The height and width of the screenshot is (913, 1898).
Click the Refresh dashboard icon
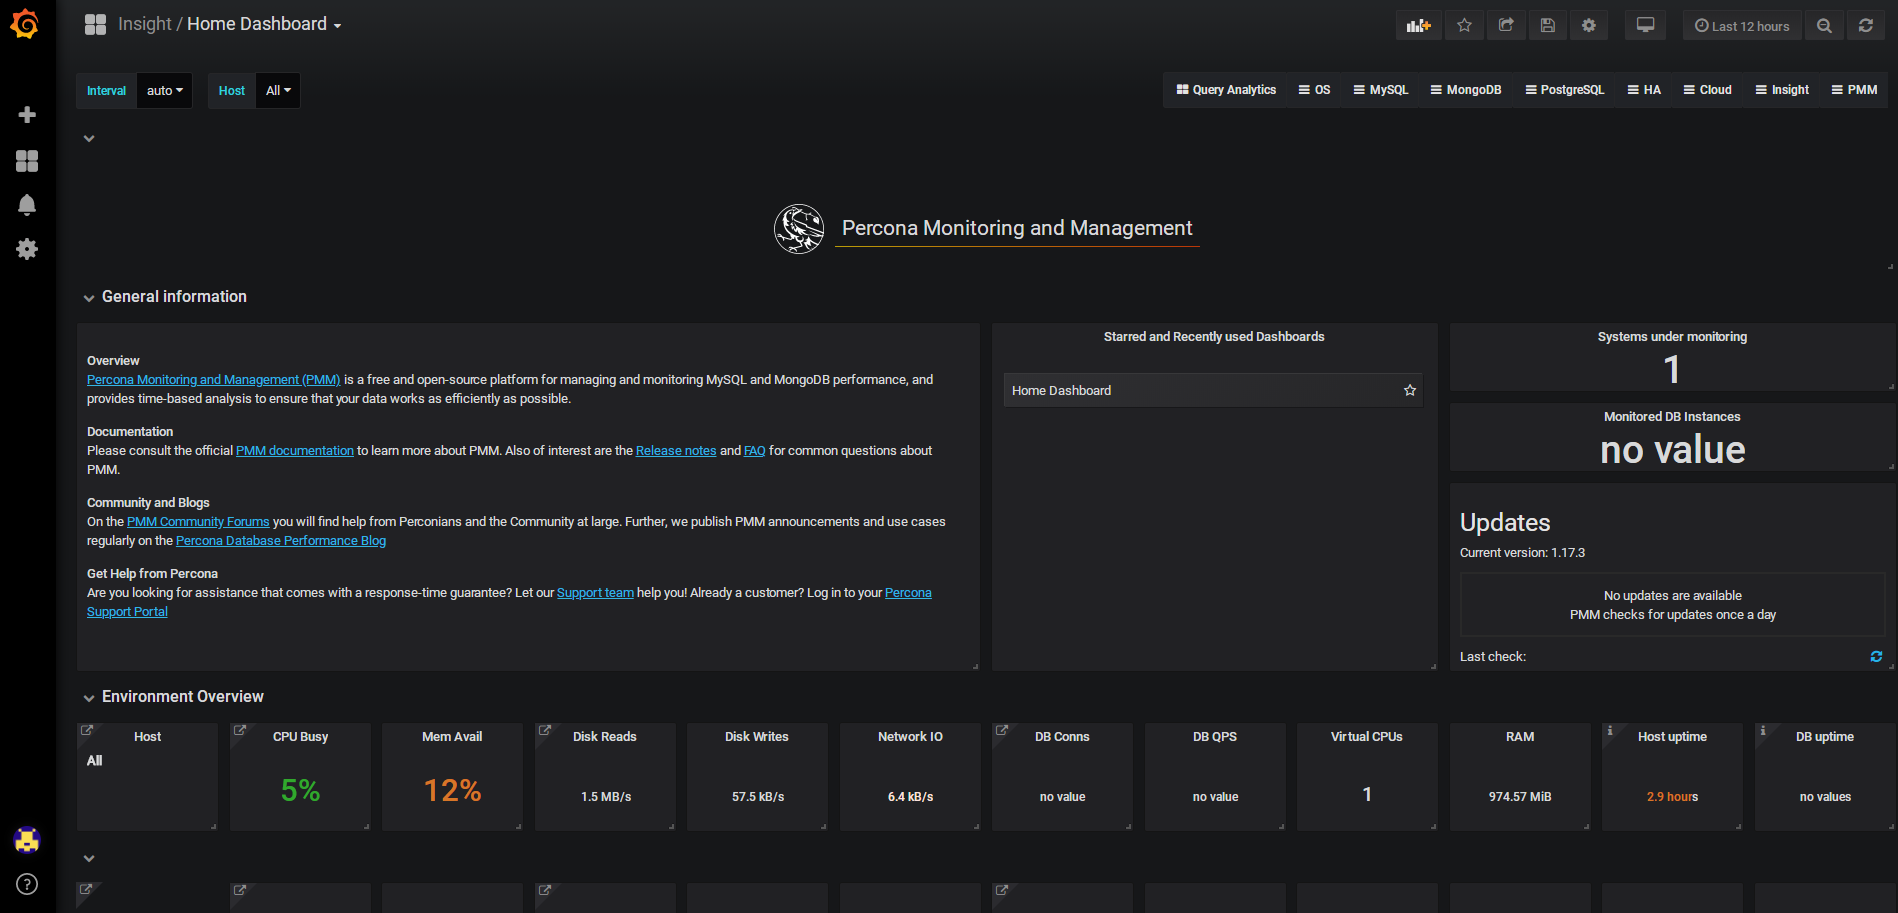1866,26
